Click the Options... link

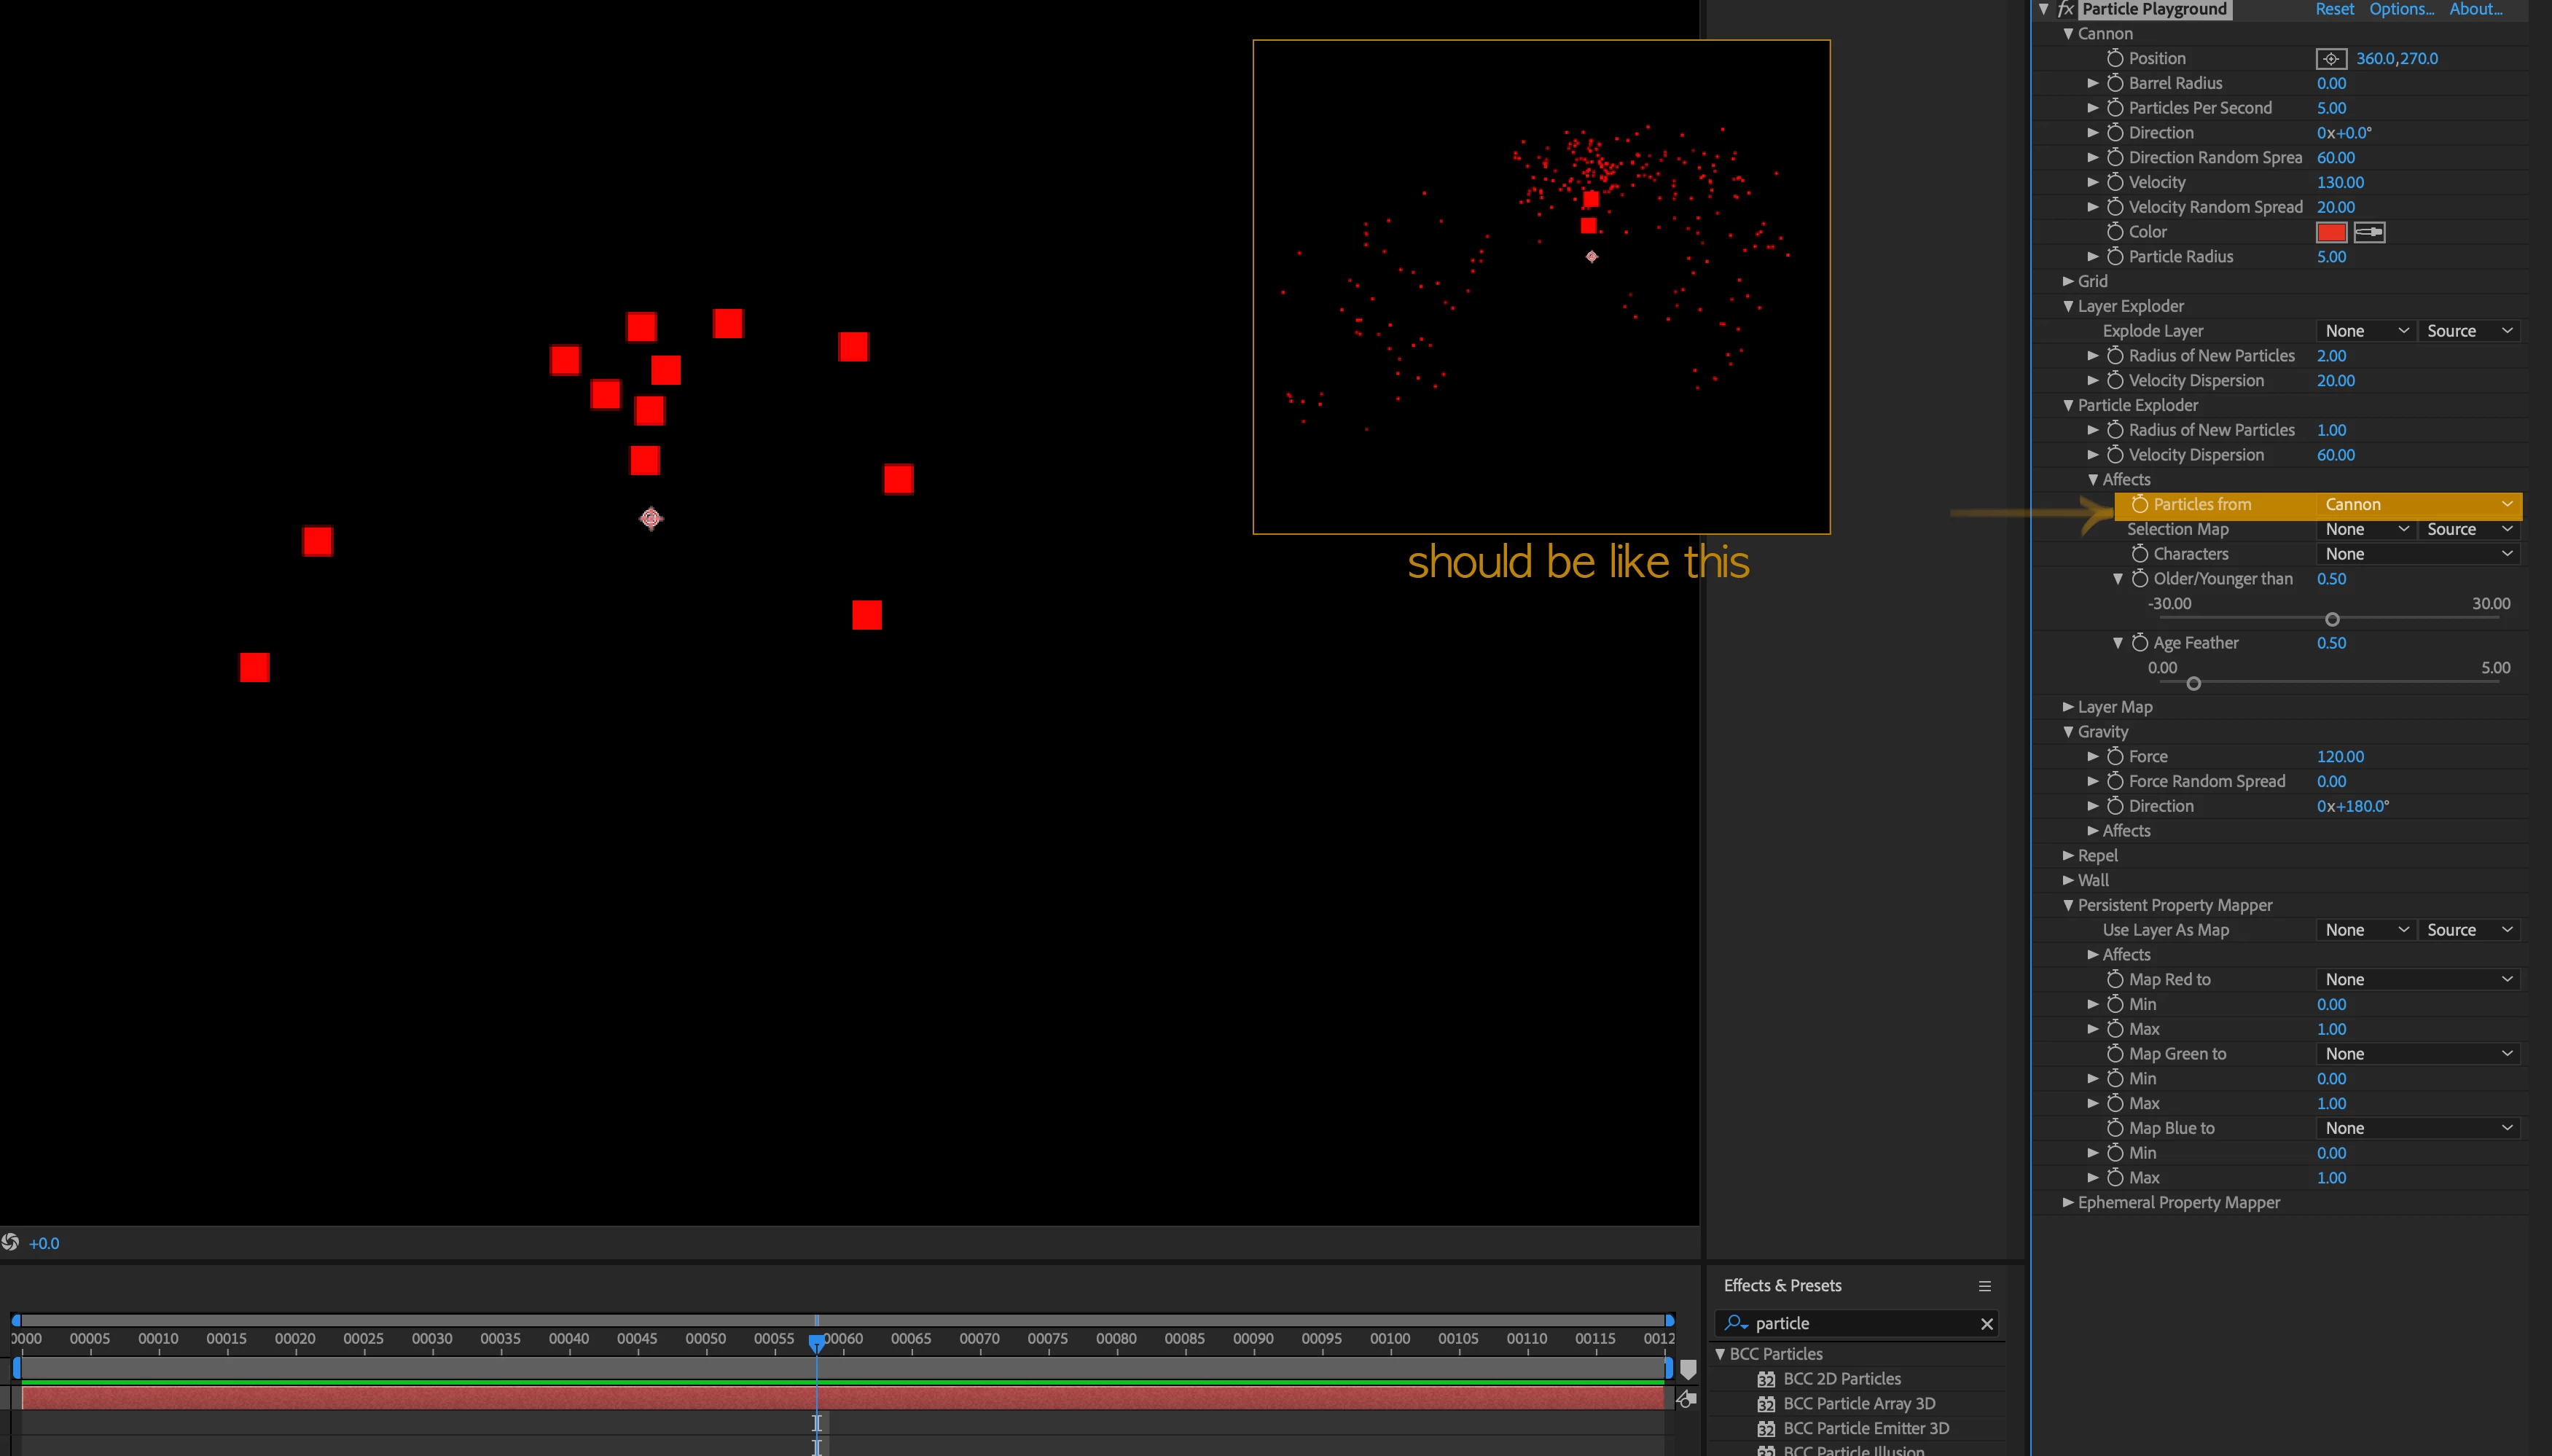(2401, 9)
